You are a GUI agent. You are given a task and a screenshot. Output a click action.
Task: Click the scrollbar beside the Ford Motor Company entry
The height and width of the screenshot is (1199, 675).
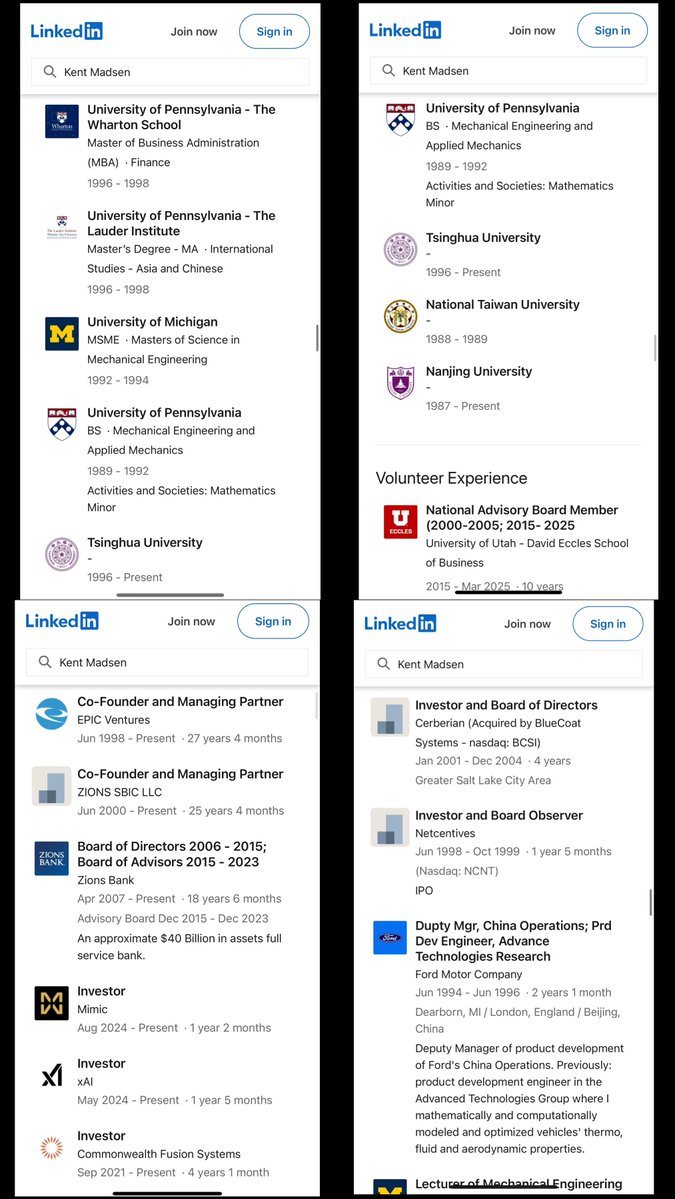click(x=651, y=902)
